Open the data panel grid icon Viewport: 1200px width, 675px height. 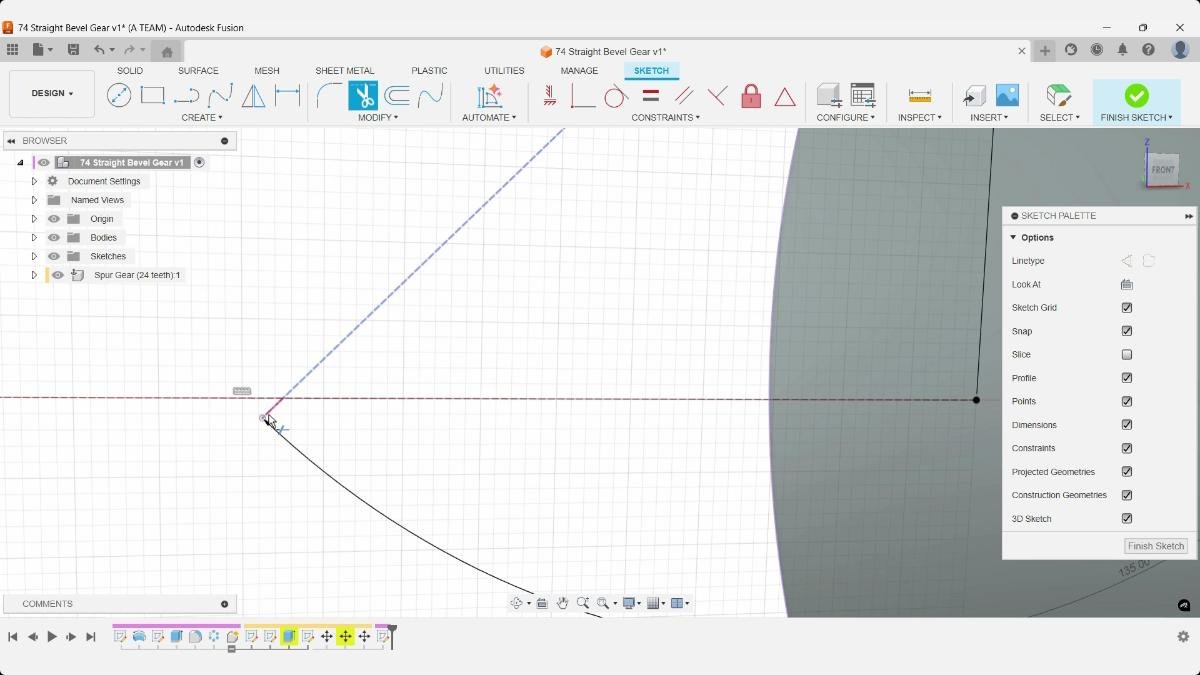[x=12, y=50]
